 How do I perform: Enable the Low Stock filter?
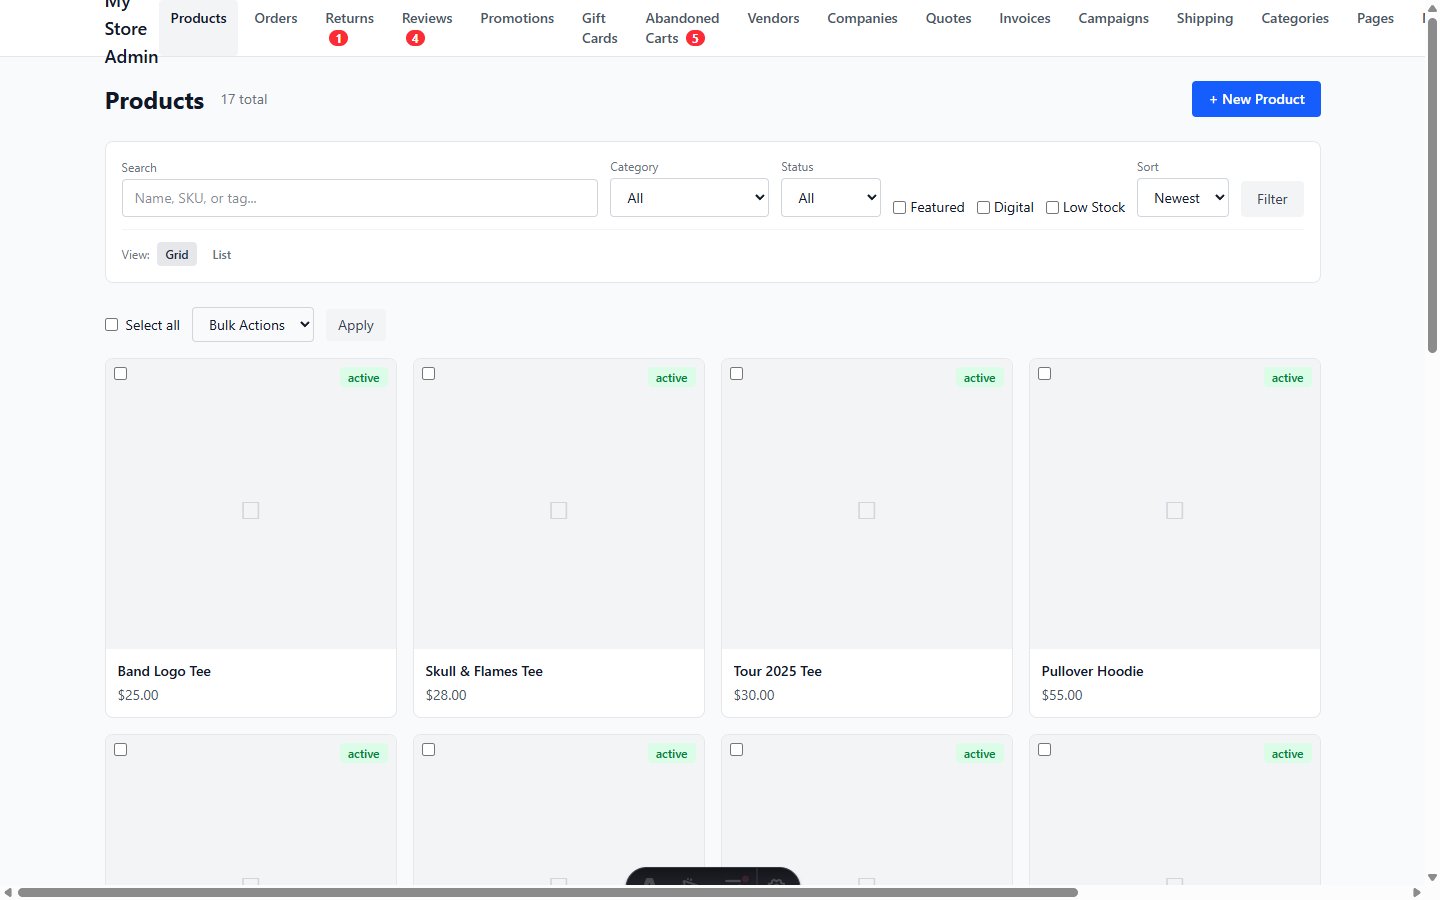[1052, 207]
